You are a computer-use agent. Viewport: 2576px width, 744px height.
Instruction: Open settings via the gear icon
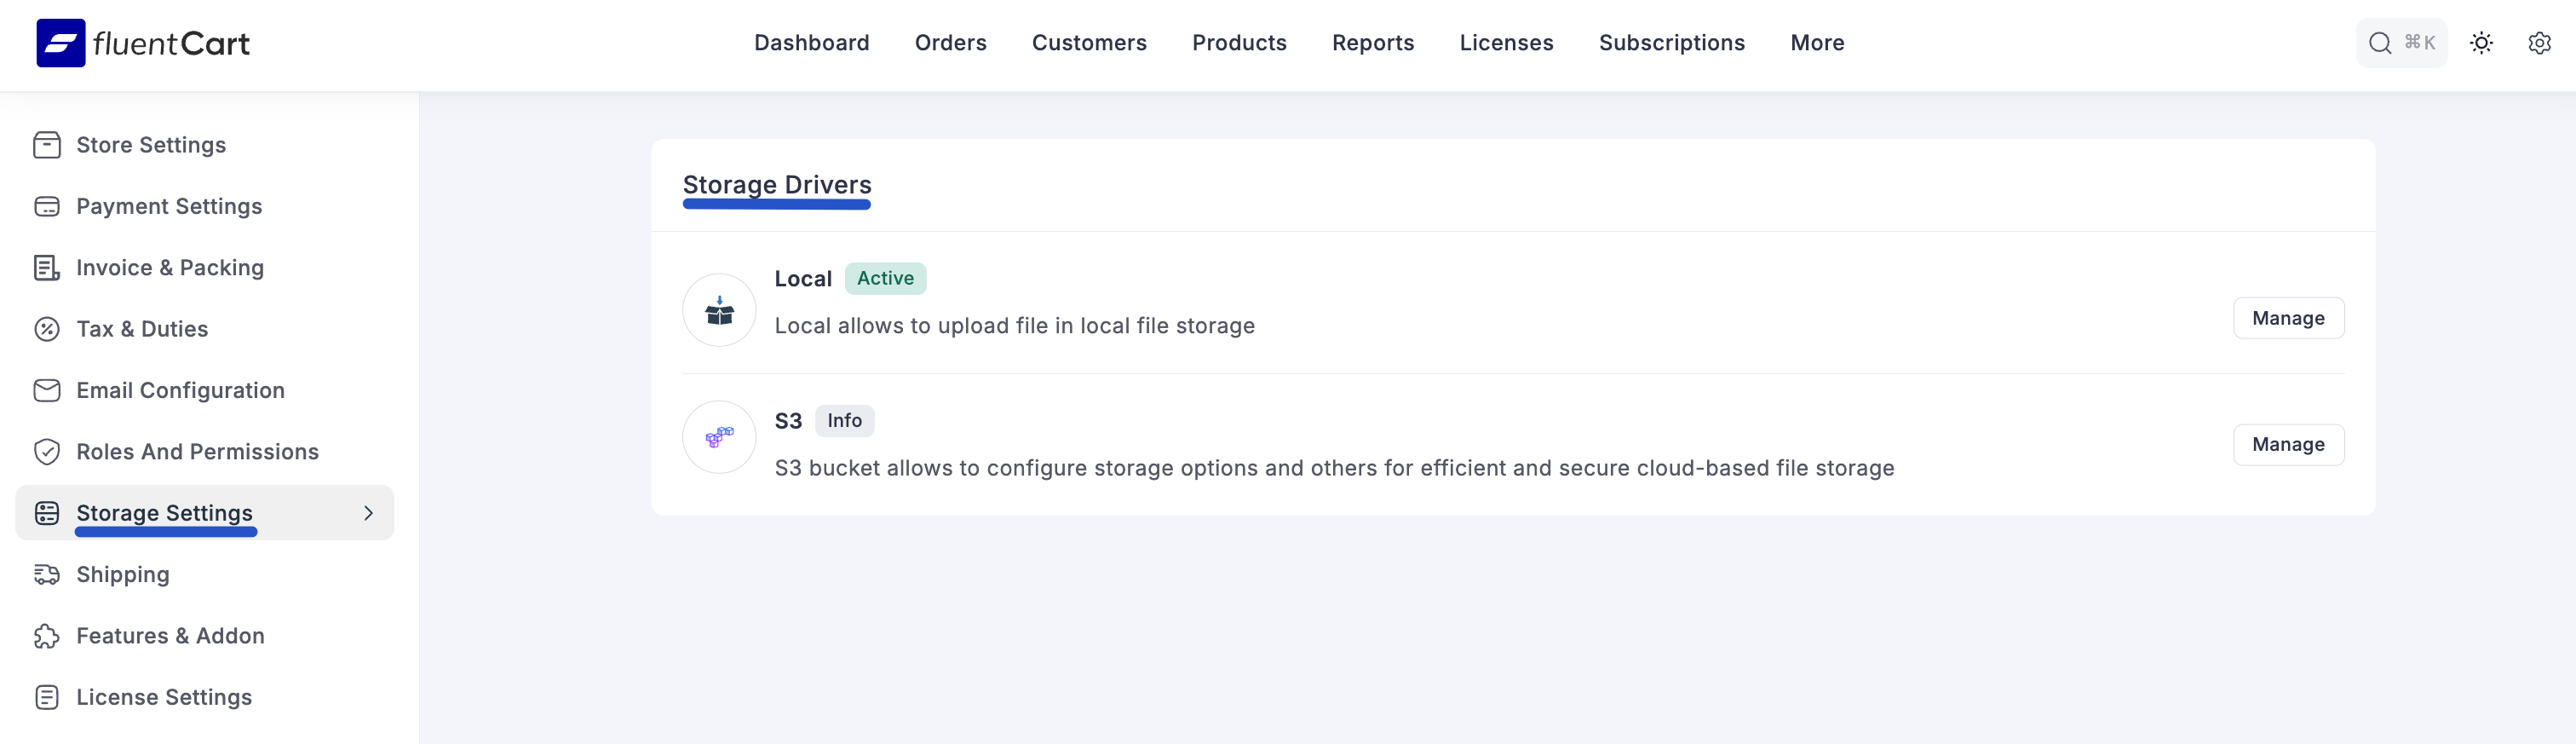coord(2539,43)
